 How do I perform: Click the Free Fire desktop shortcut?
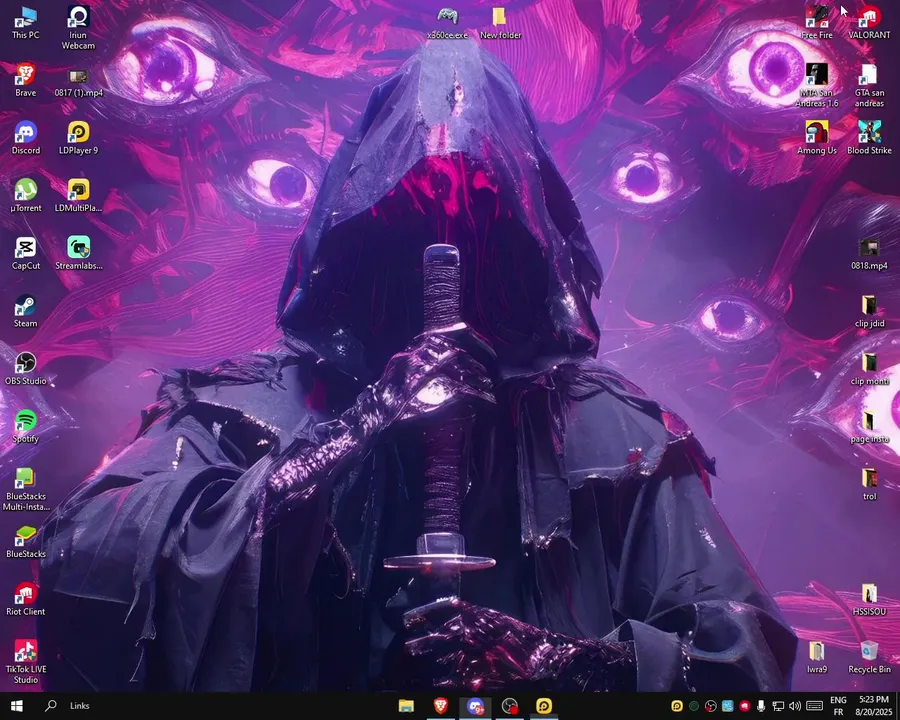point(817,23)
